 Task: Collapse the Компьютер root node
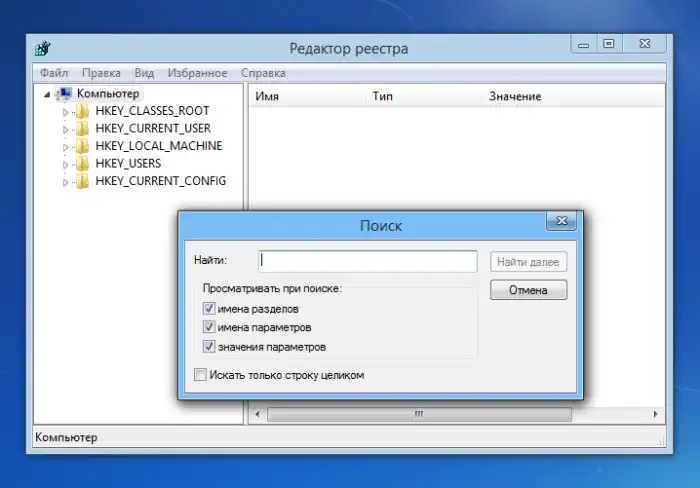[x=47, y=93]
